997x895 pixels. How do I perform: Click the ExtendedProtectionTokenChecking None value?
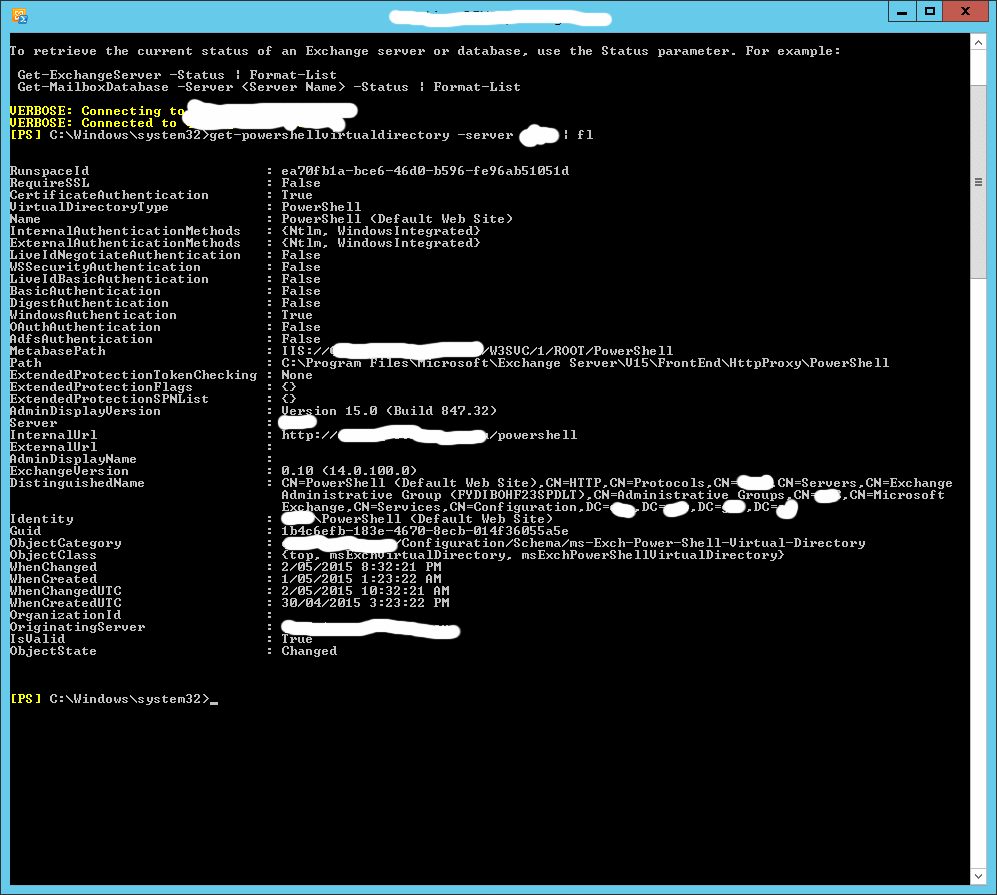[297, 375]
